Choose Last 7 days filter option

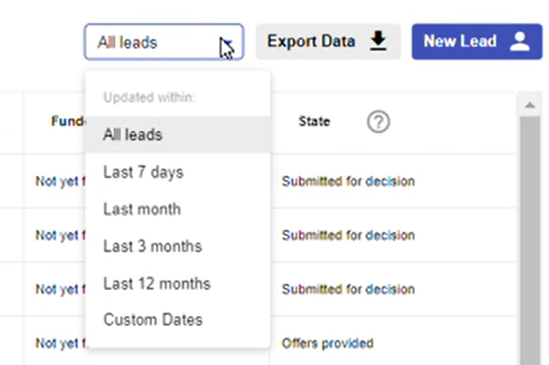[x=178, y=172]
